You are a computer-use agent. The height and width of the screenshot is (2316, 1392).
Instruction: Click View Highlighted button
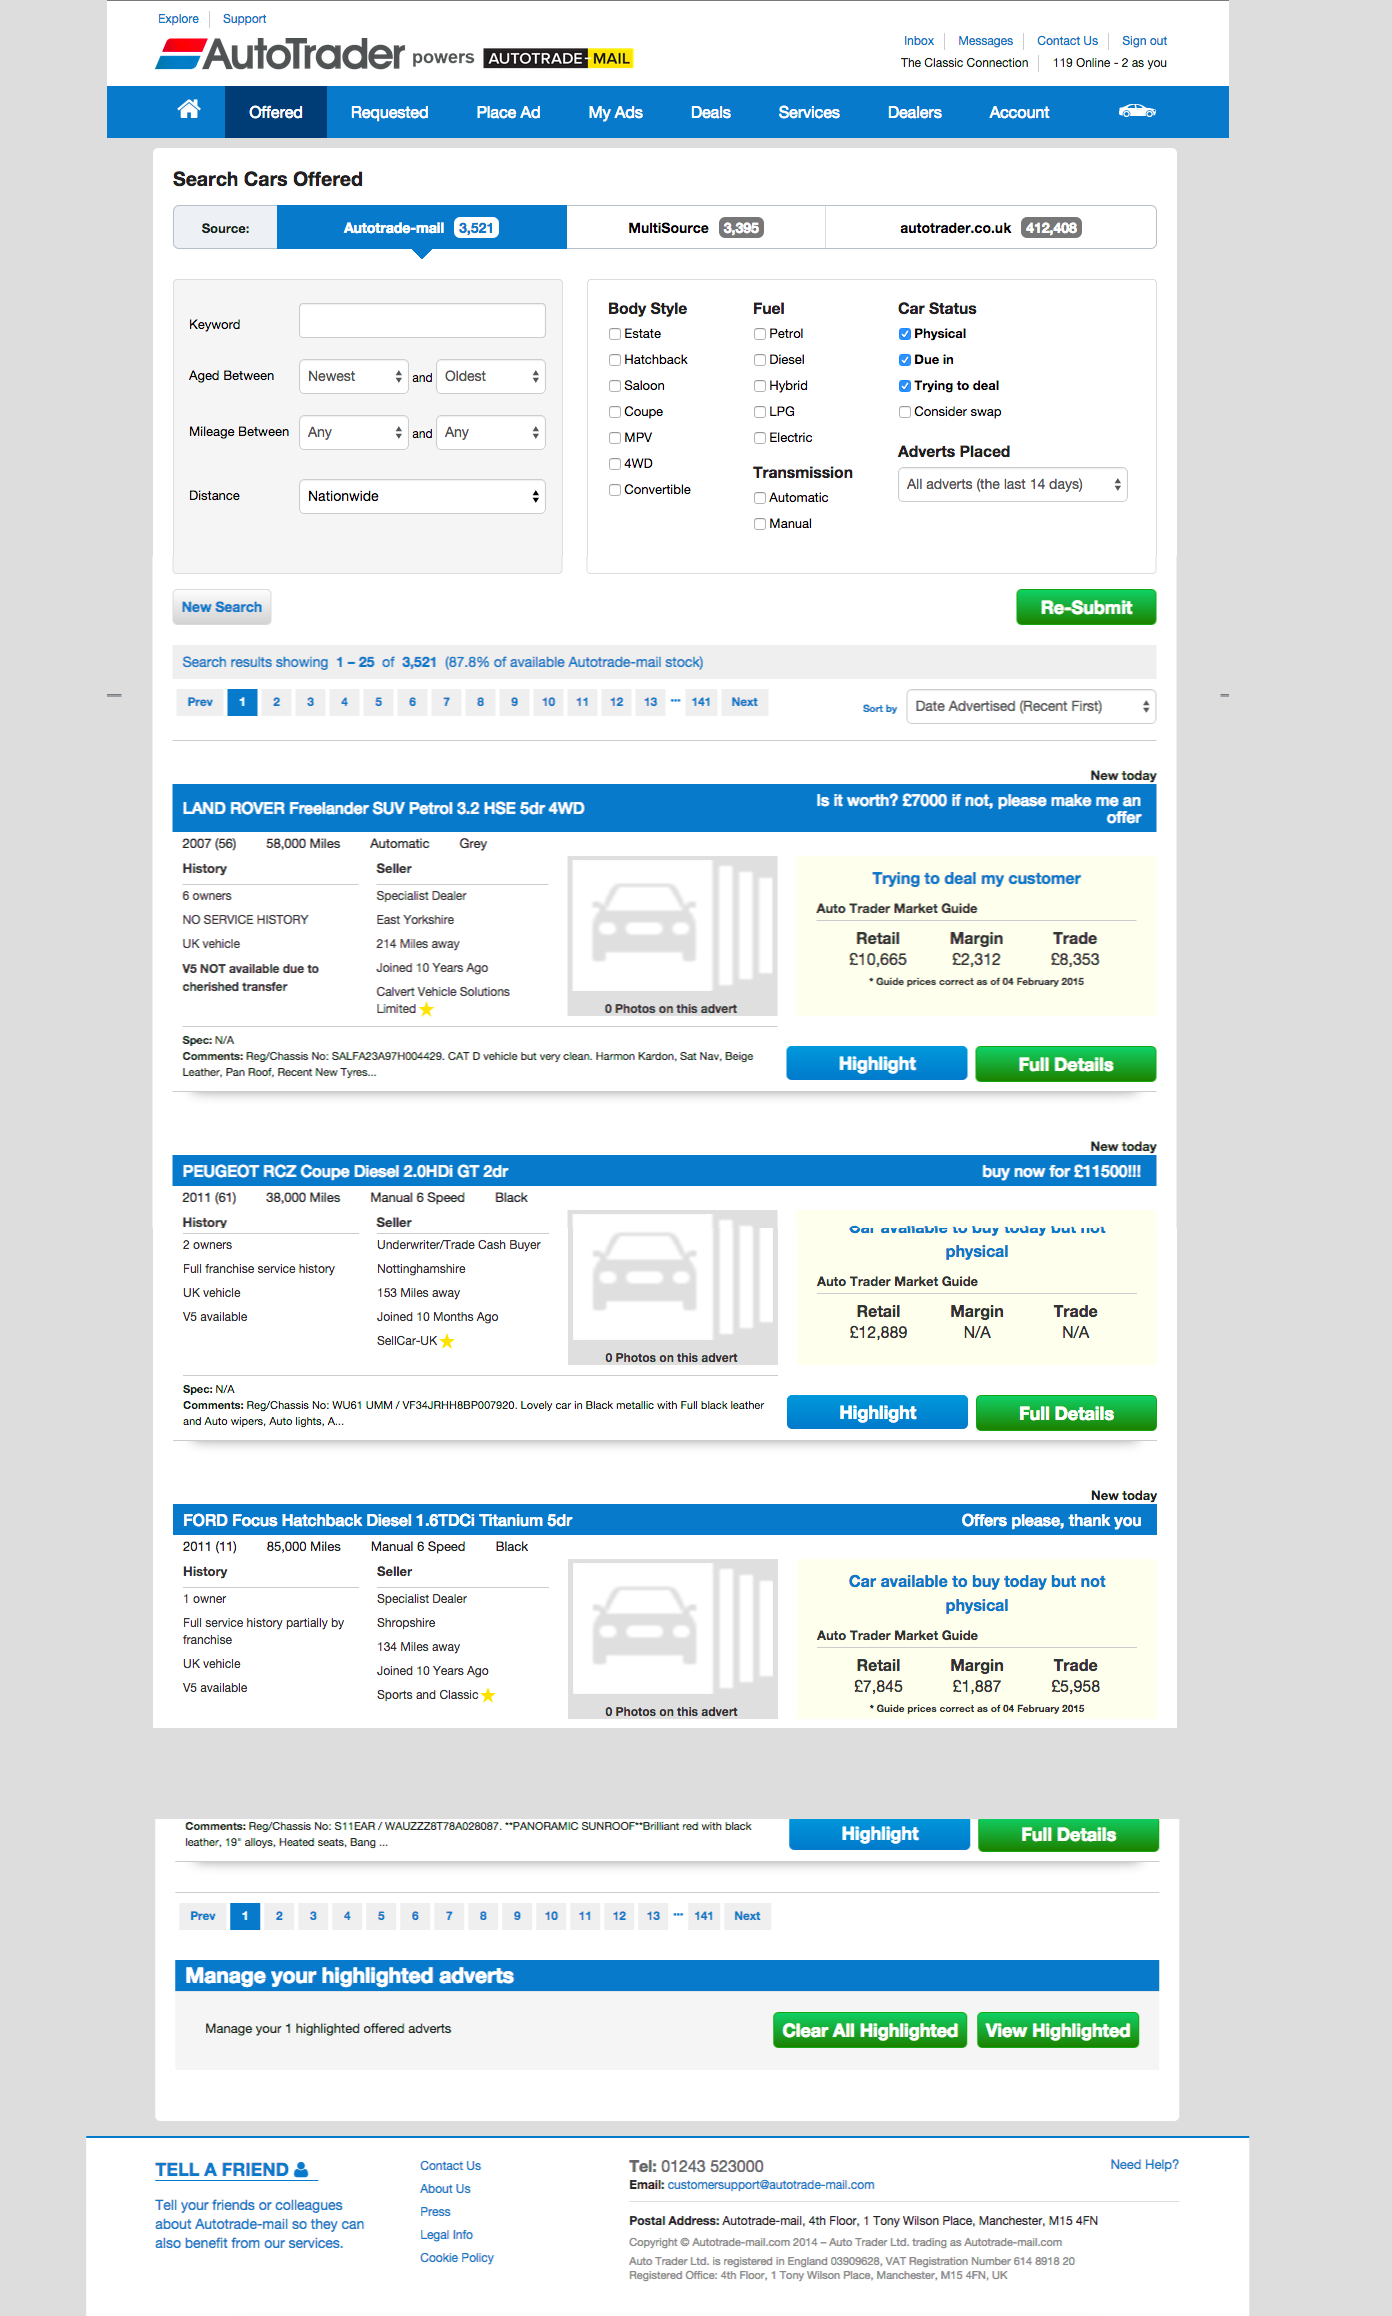(1057, 2030)
